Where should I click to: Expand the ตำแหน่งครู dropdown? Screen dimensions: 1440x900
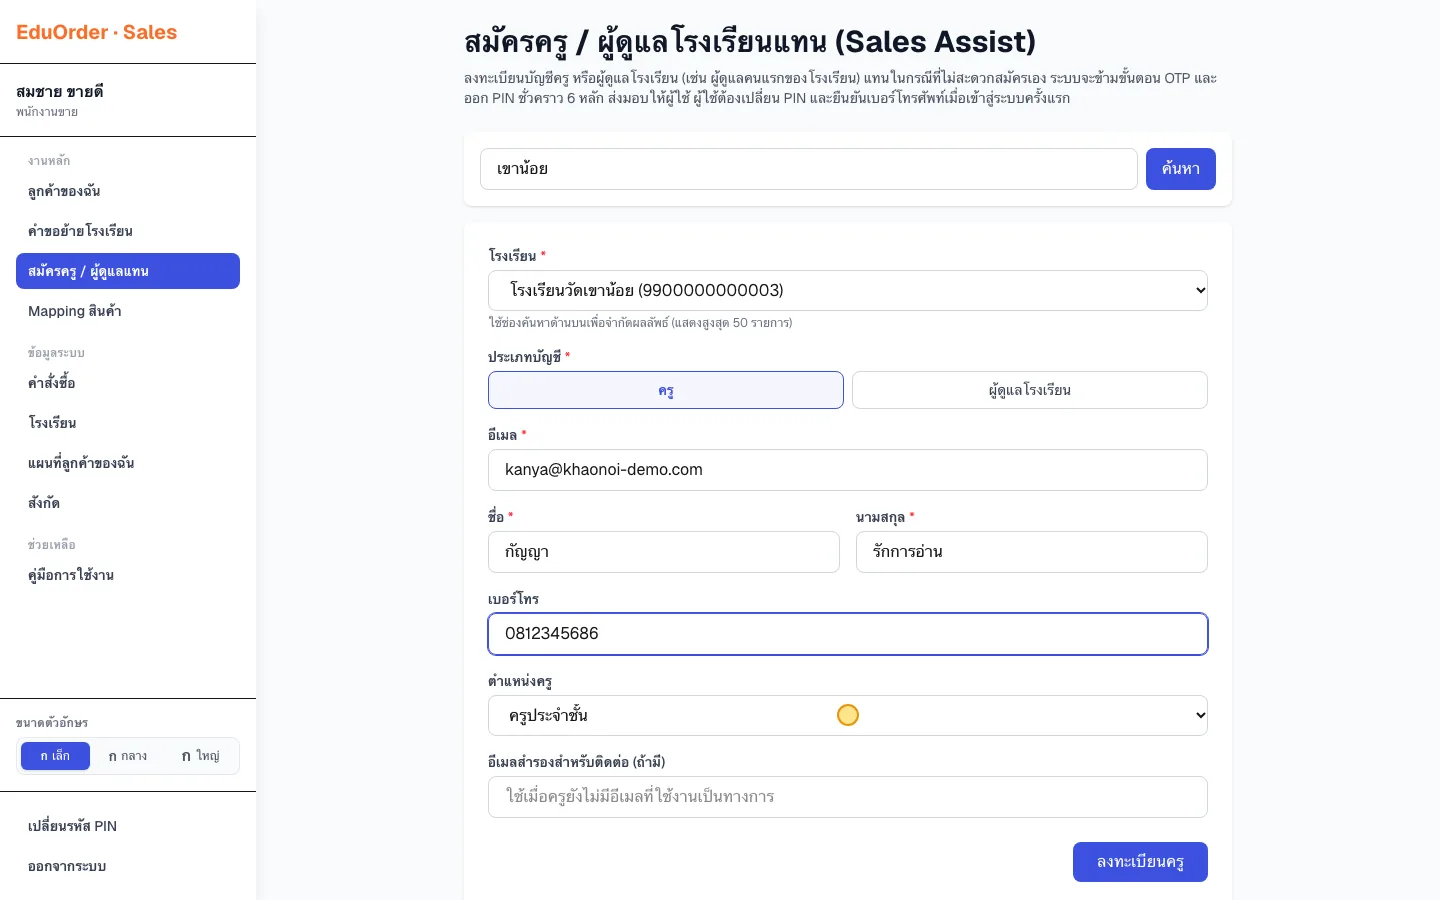848,715
